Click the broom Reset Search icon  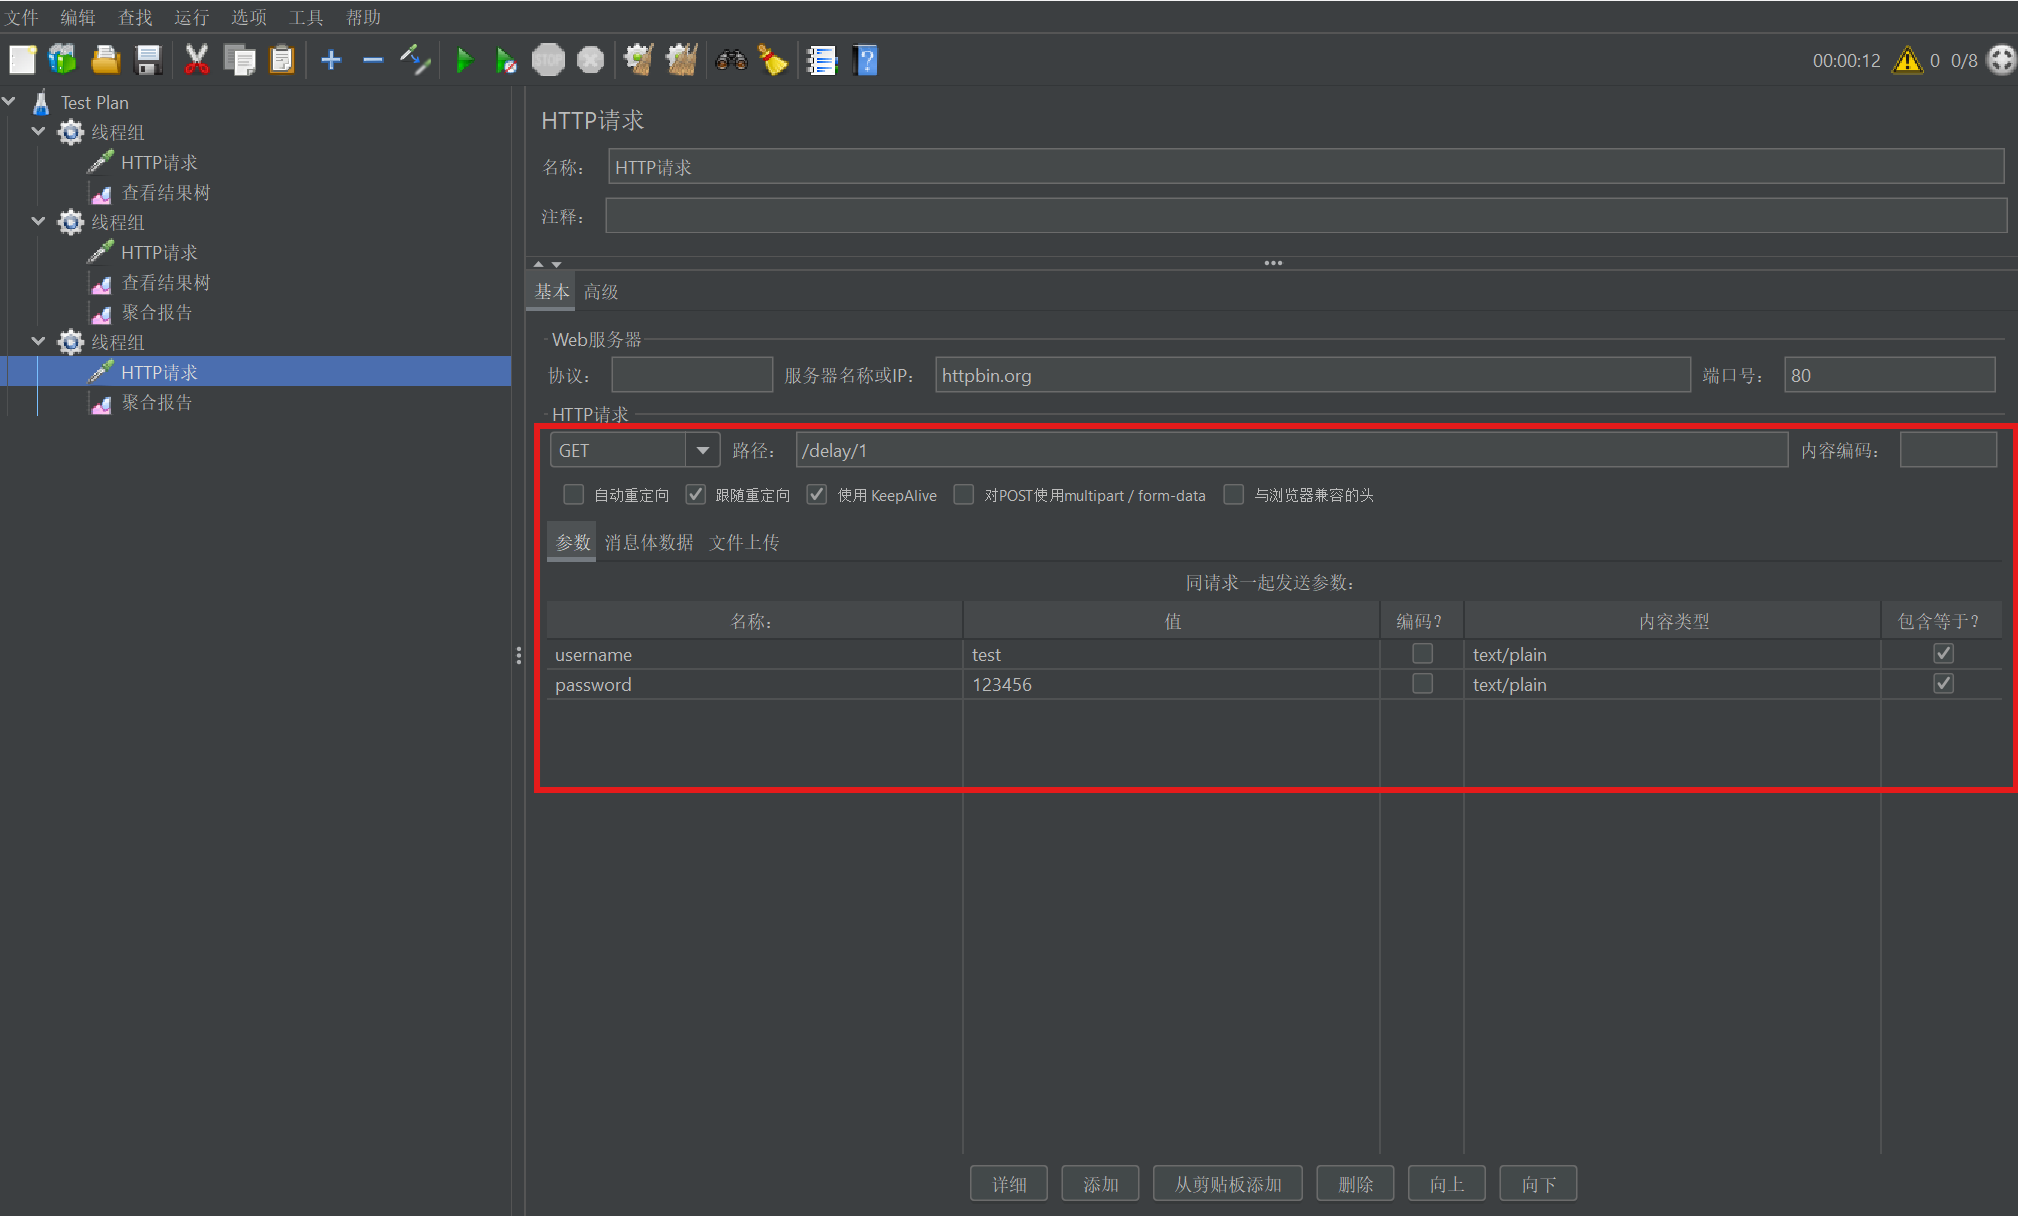tap(773, 61)
